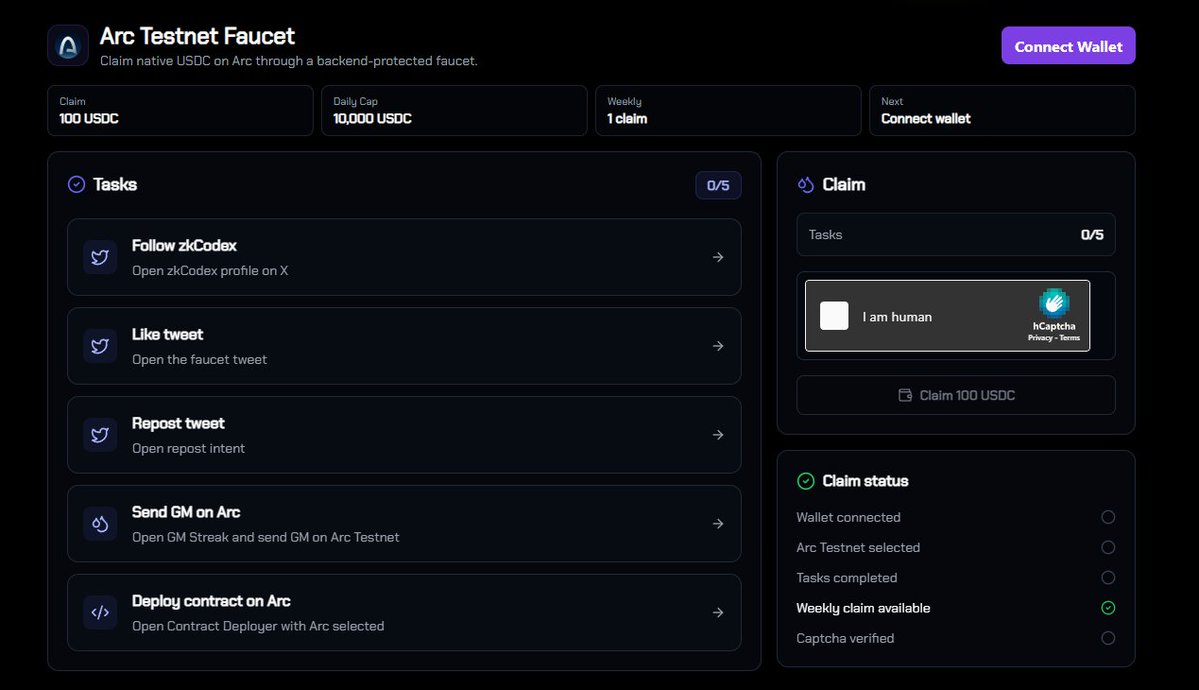Click 'Open GM Streak and send GM' description
This screenshot has width=1199, height=690.
[x=265, y=537]
